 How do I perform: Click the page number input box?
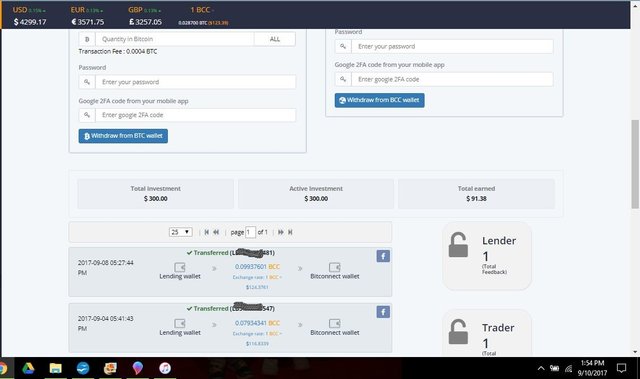point(250,232)
